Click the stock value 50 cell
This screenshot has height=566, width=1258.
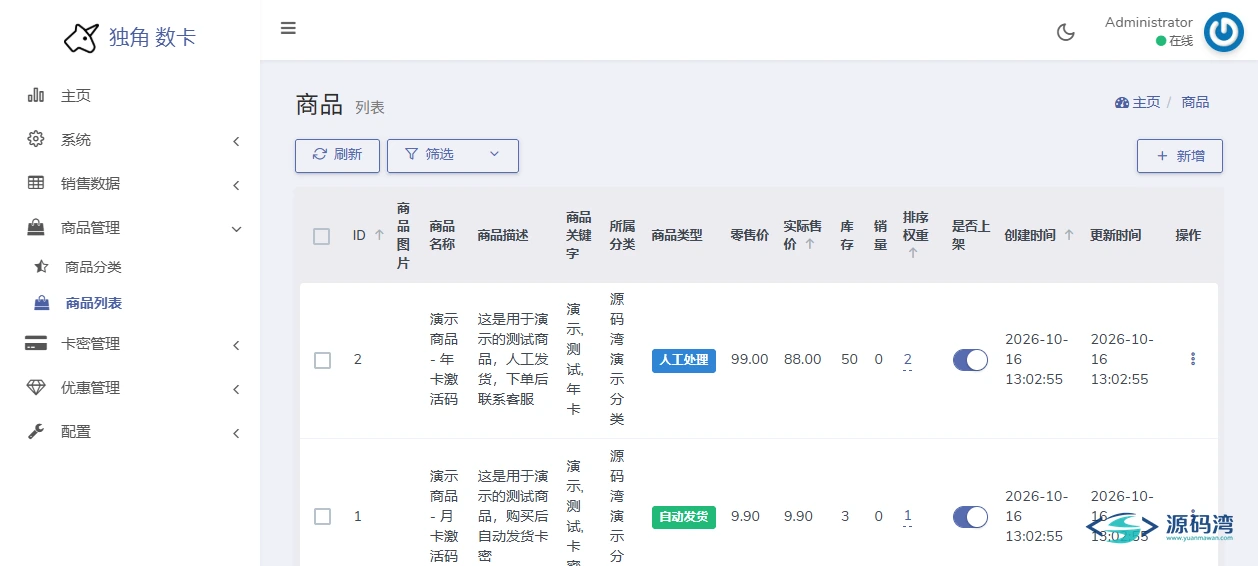click(849, 359)
